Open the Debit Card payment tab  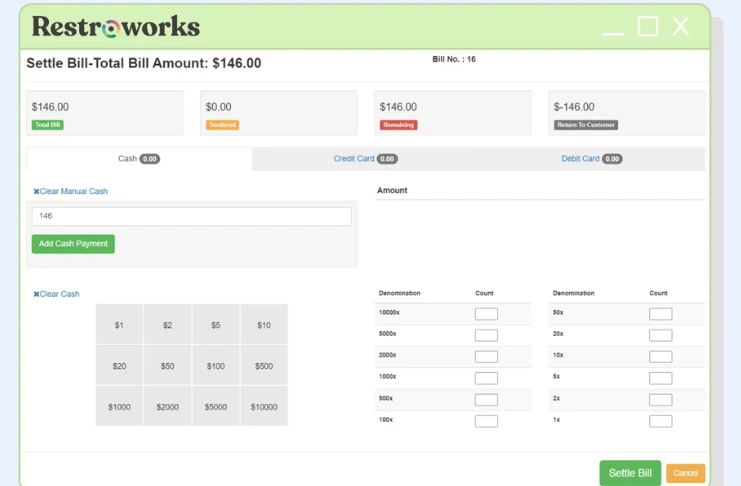click(x=592, y=159)
